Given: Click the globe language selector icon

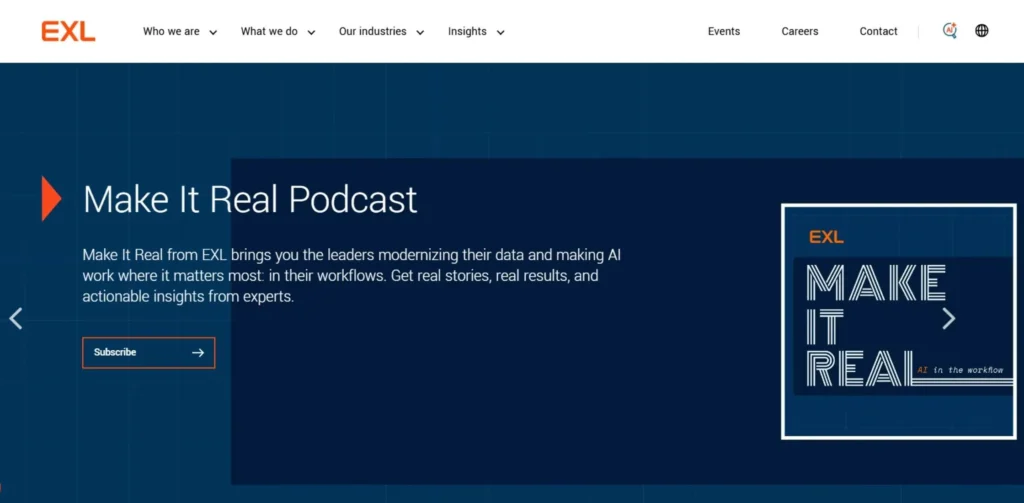Looking at the screenshot, I should [982, 31].
